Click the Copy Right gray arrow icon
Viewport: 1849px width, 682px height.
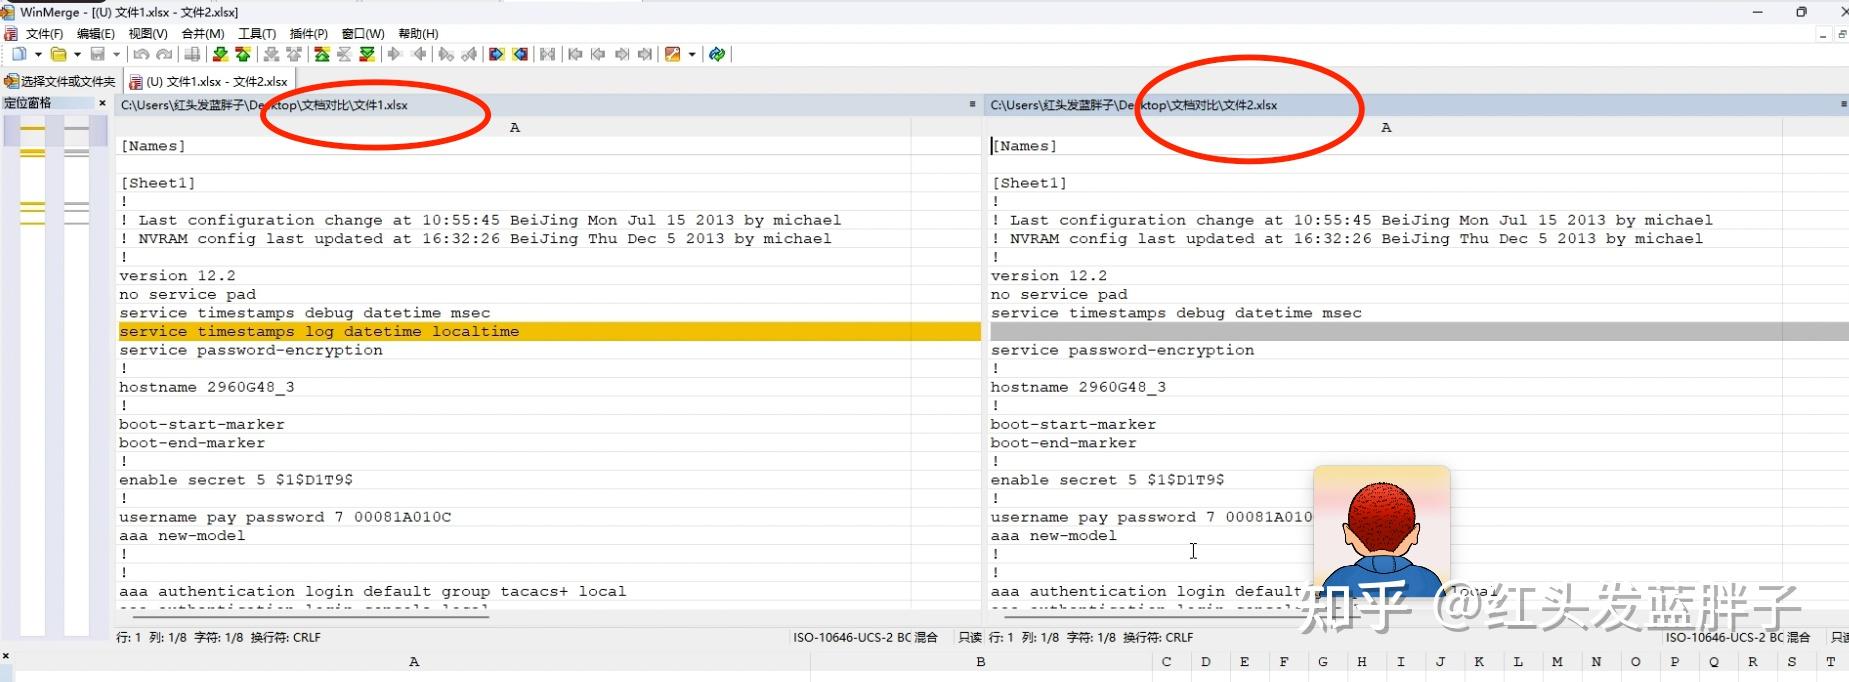pyautogui.click(x=394, y=54)
